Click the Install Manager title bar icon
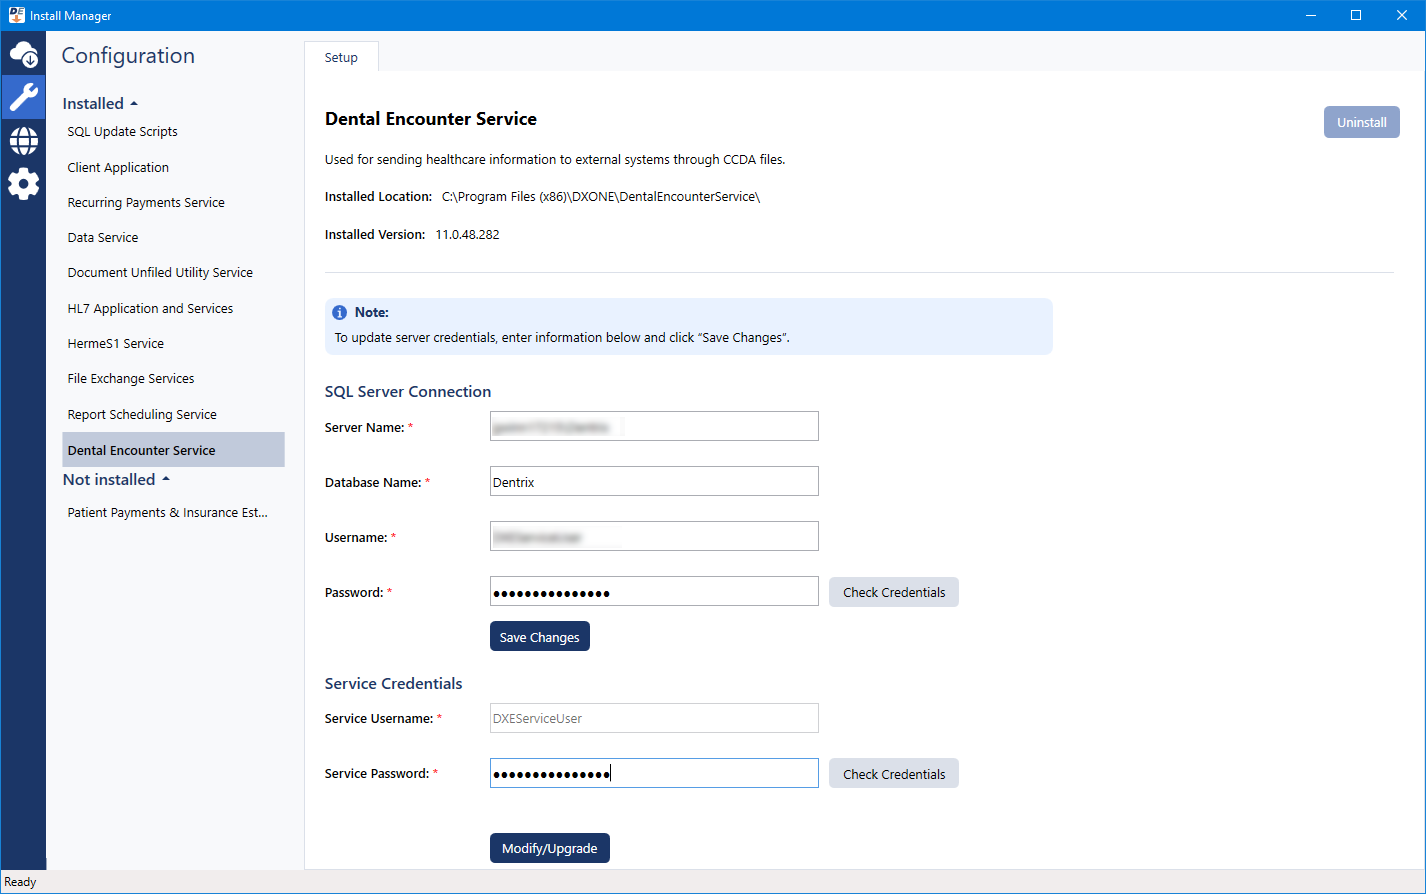The height and width of the screenshot is (894, 1426). 16,15
